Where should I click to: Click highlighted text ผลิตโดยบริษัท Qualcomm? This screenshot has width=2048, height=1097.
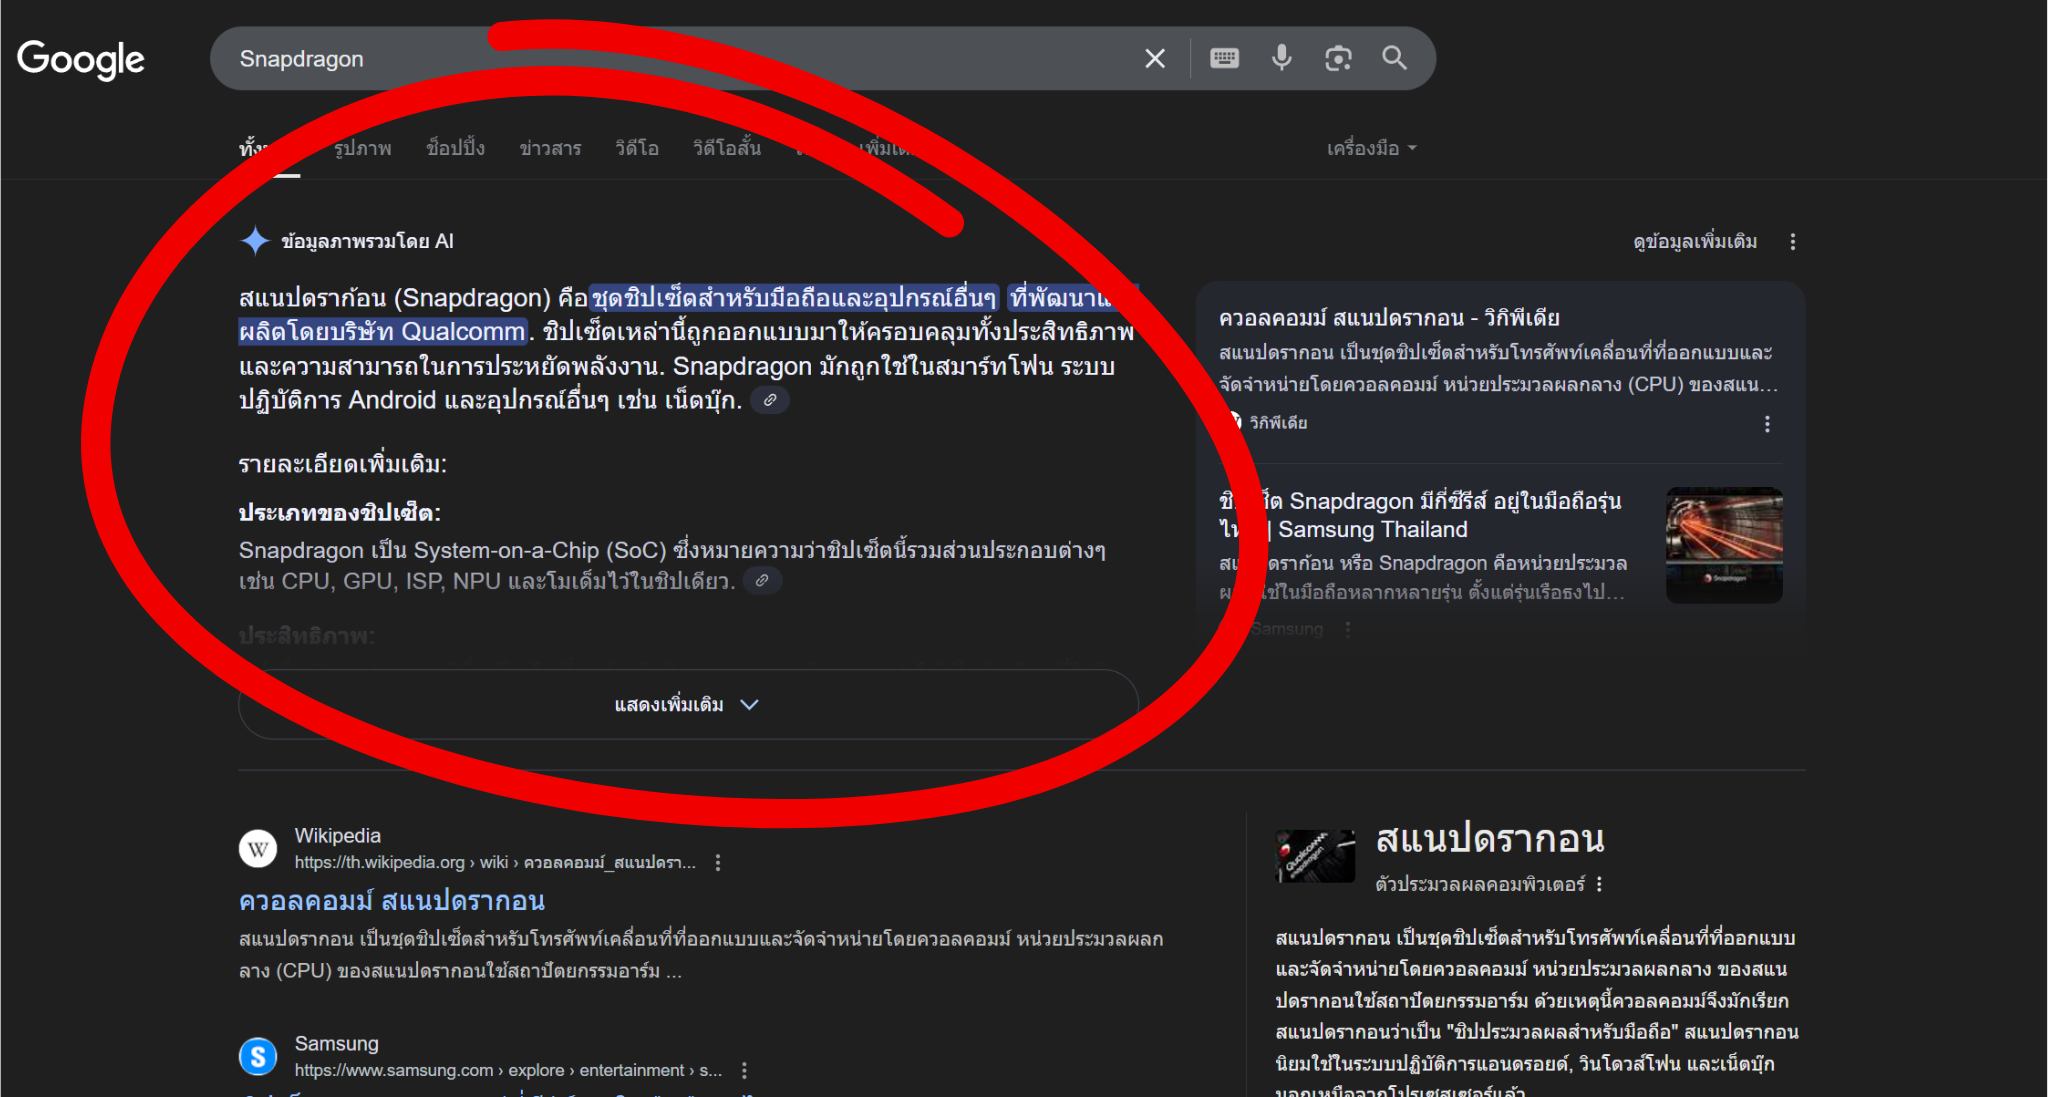point(382,331)
